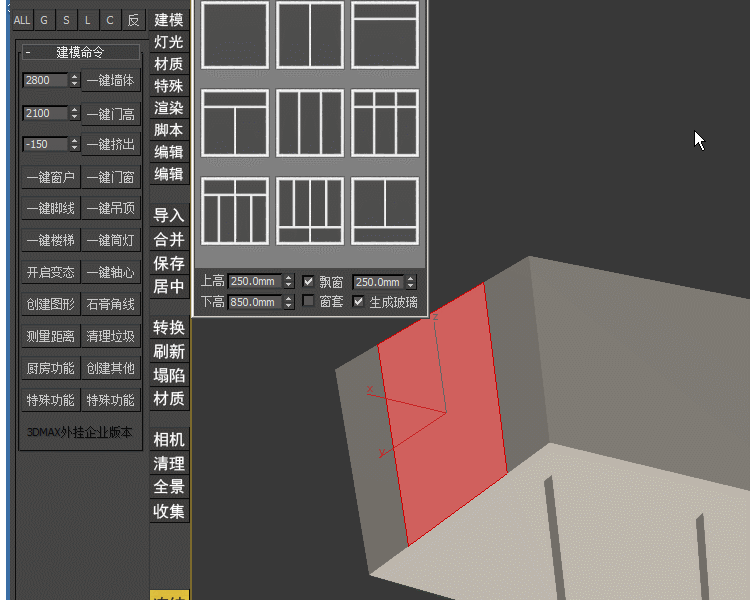Pick two-pane window template with bottom sill panel
Viewport: 750px width, 600px height.
point(385,211)
